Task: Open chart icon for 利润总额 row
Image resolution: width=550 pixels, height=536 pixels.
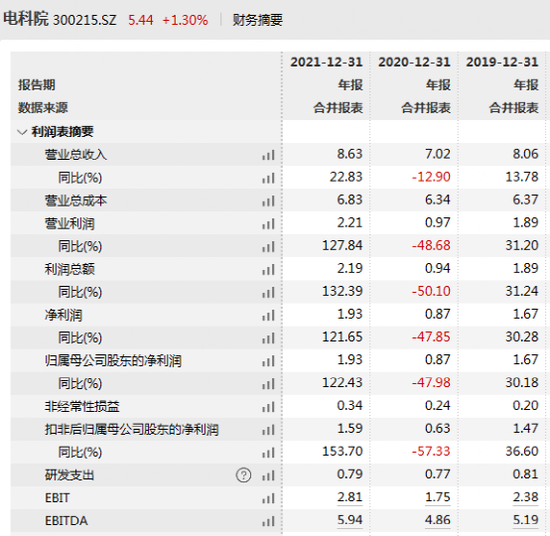Action: tap(268, 269)
